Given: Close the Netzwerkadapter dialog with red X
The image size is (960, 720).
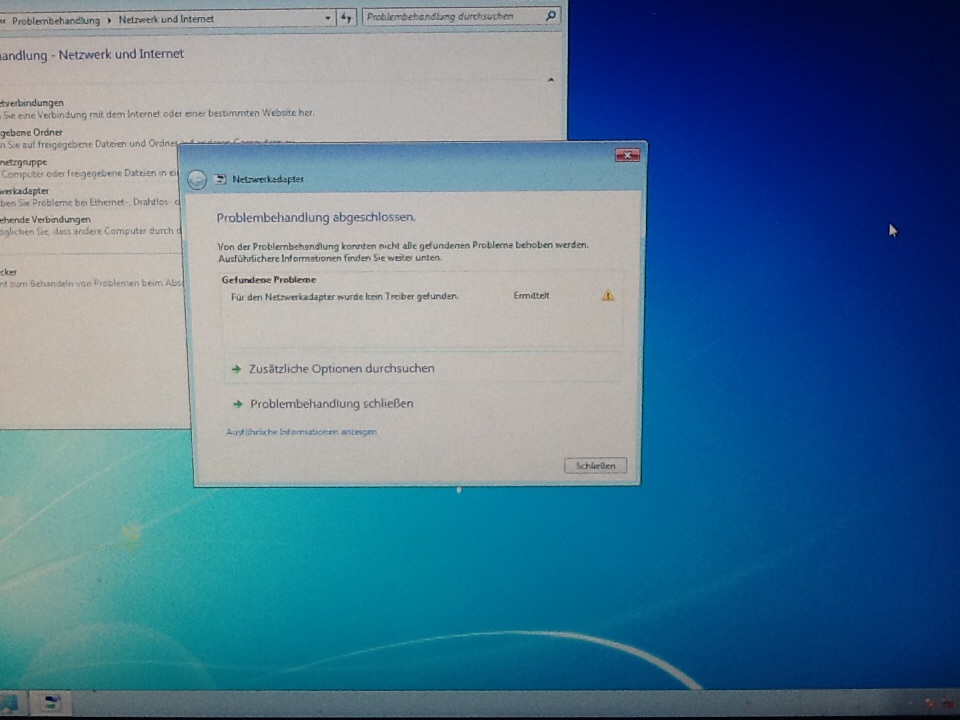Looking at the screenshot, I should pos(628,155).
